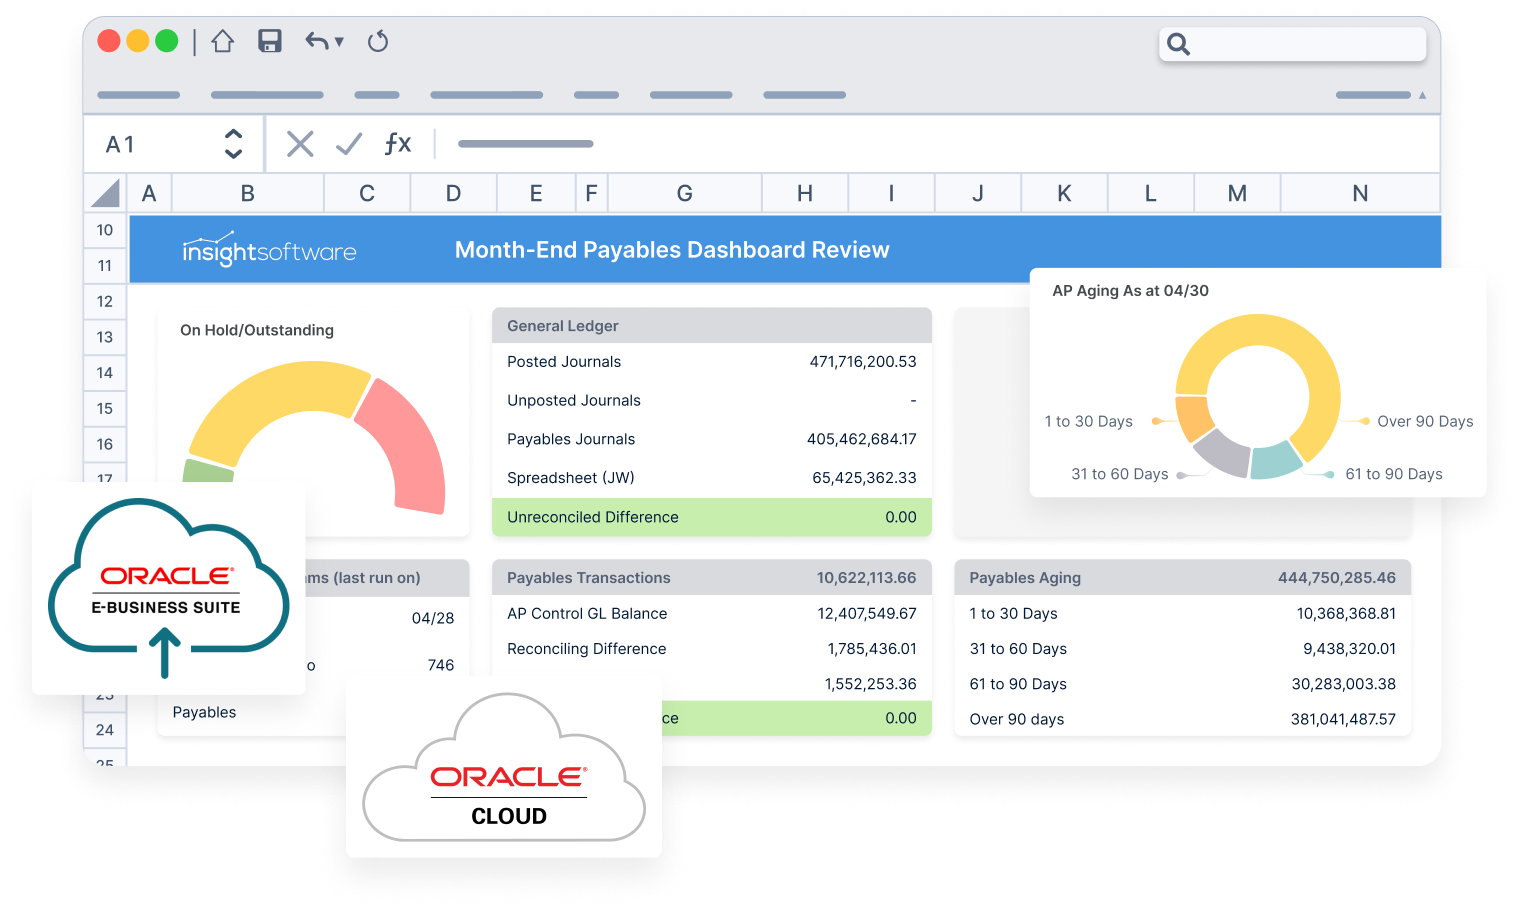
Task: Click the scrollbar up arrow
Action: coord(1421,95)
